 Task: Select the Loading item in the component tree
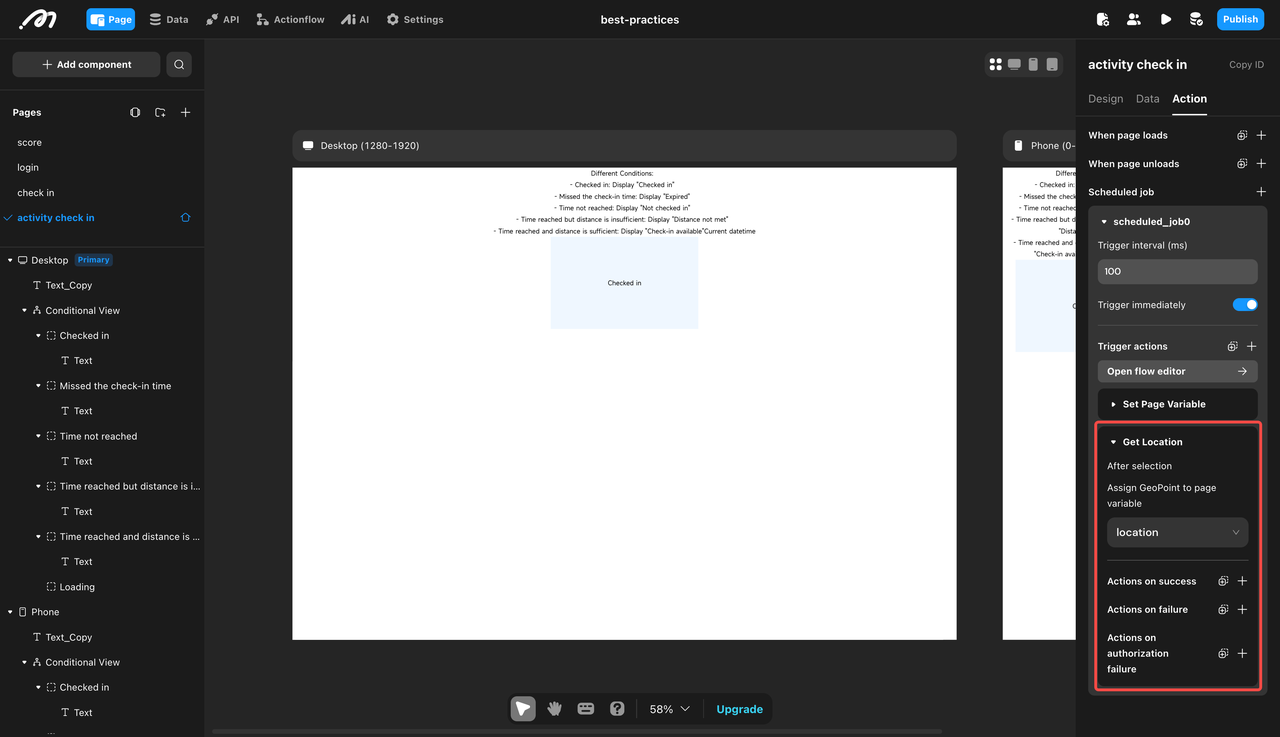(x=76, y=587)
